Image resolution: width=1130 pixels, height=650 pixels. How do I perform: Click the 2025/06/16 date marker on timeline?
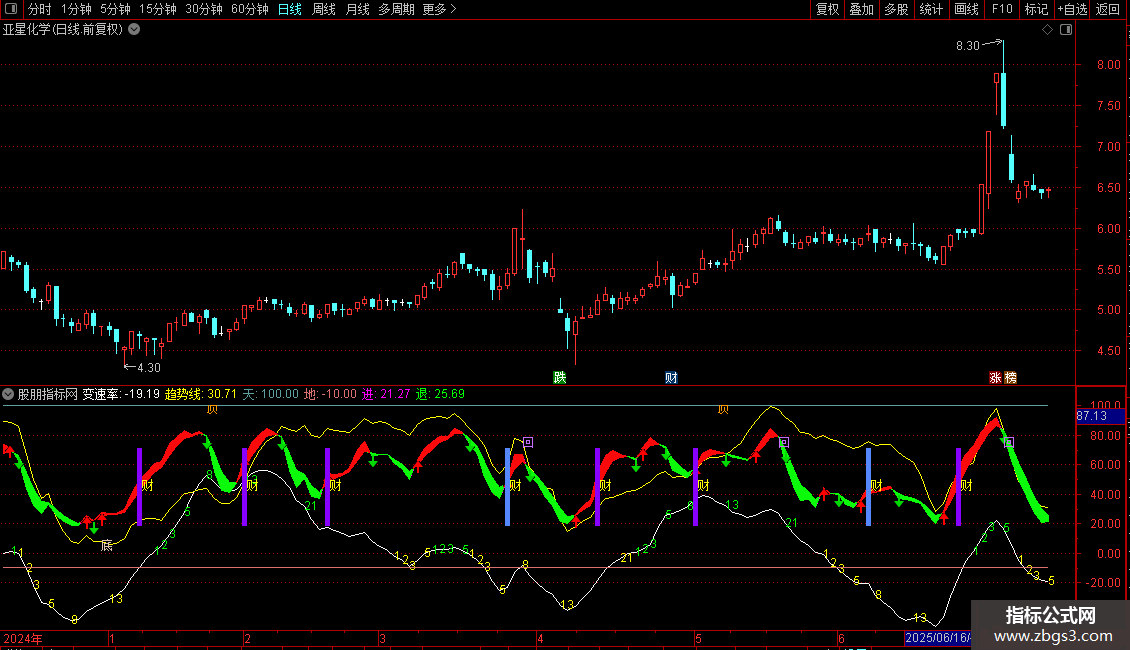tap(935, 637)
